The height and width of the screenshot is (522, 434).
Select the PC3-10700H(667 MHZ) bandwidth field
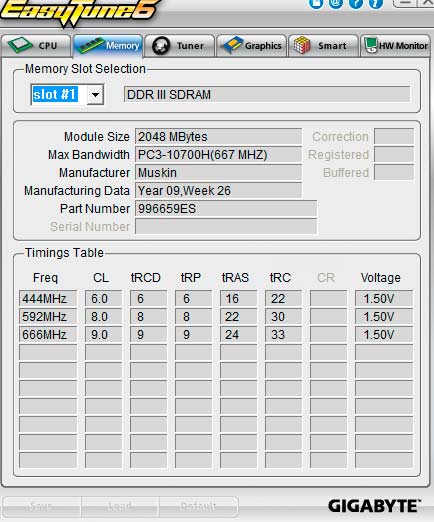pyautogui.click(x=218, y=155)
